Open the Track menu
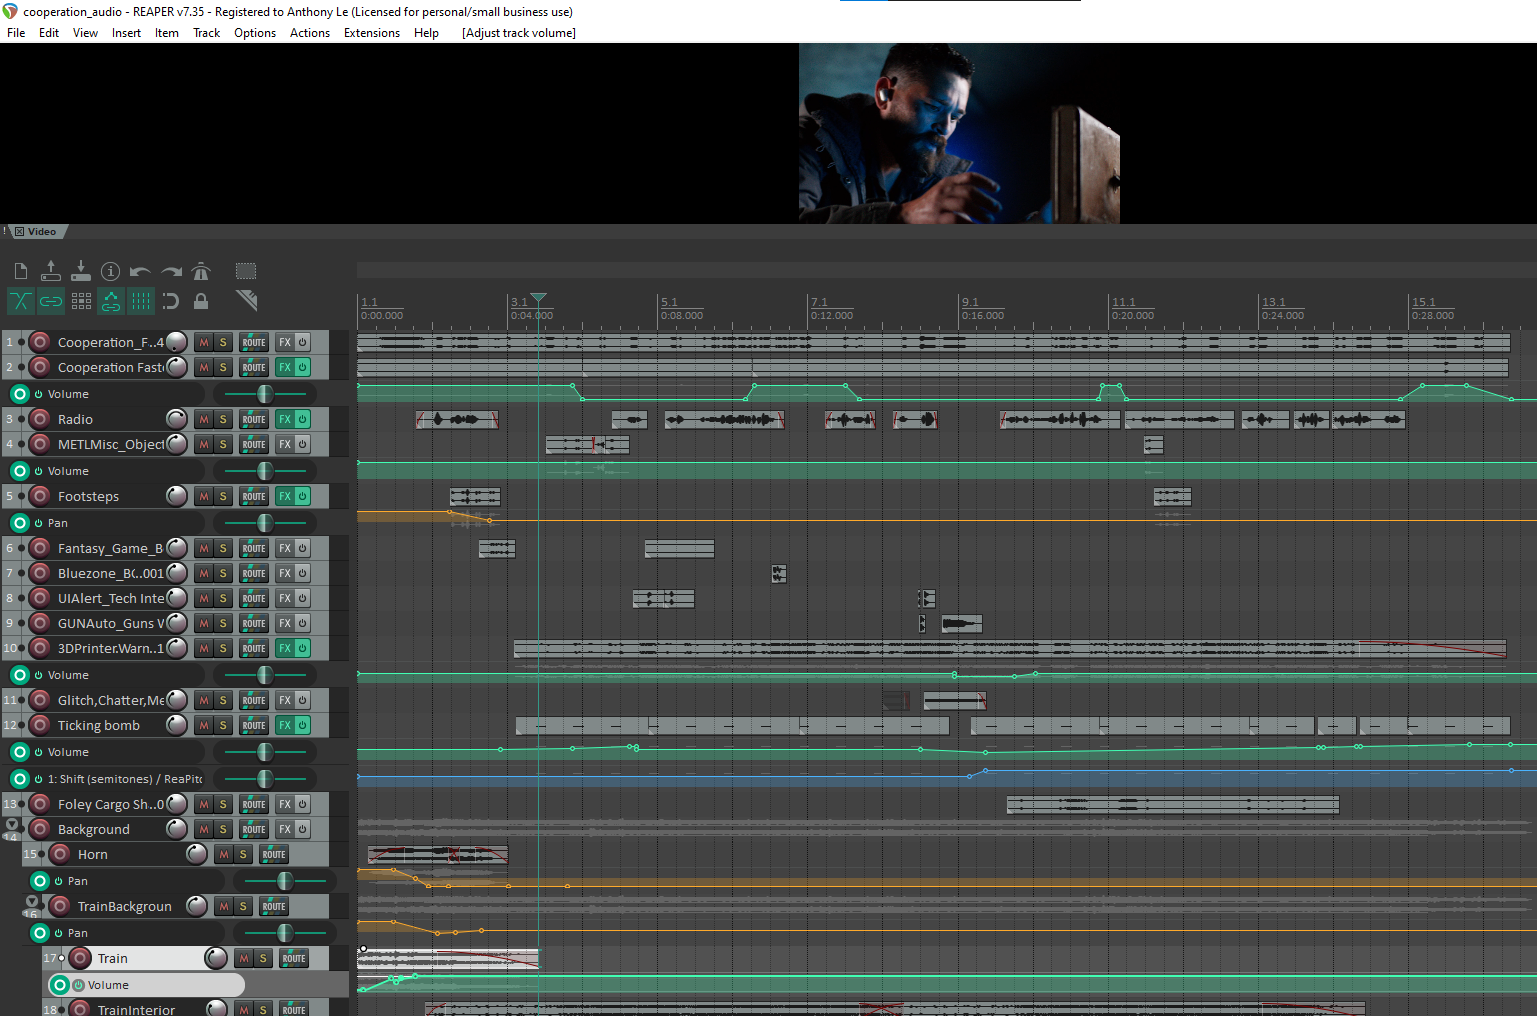1537x1016 pixels. click(x=206, y=33)
